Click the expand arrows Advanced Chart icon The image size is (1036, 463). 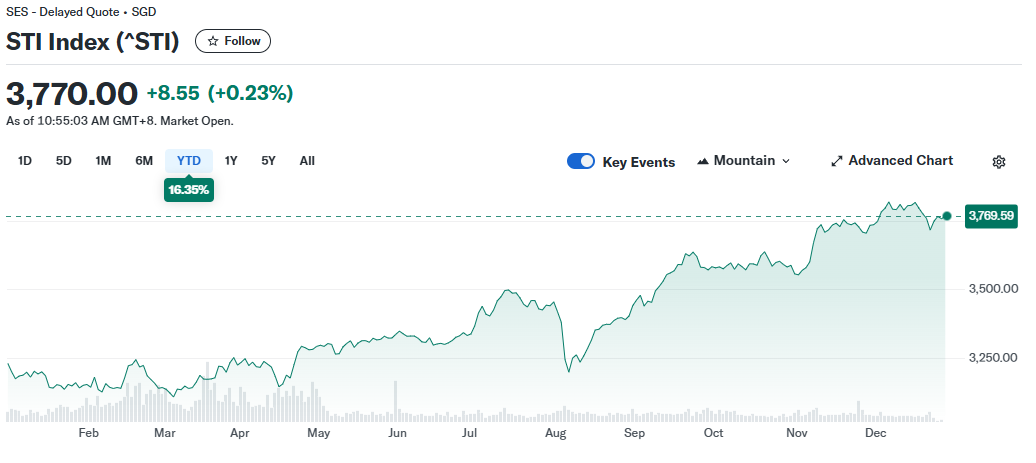837,161
